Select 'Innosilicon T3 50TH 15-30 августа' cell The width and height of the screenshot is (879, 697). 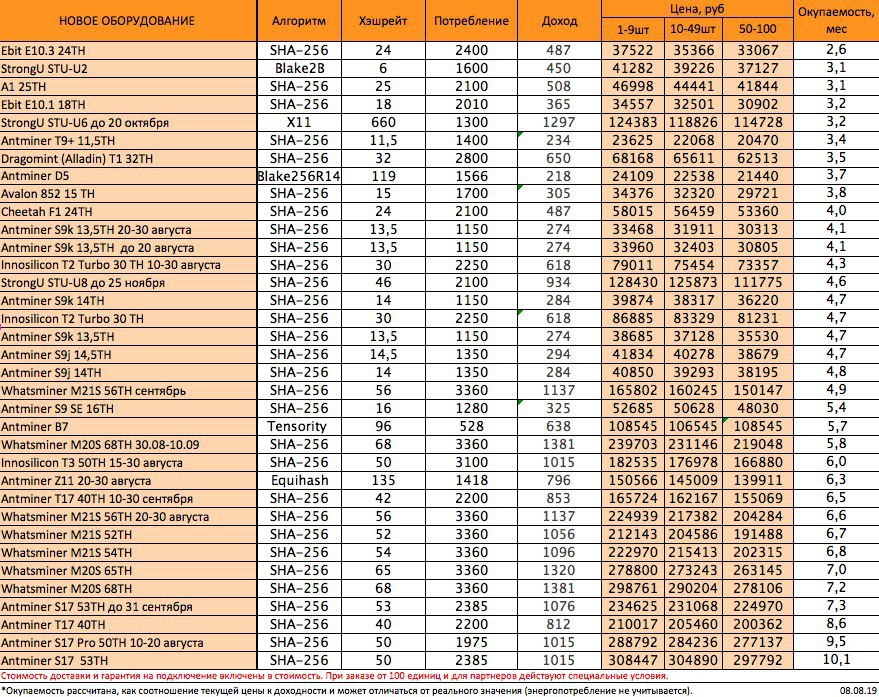click(x=128, y=463)
